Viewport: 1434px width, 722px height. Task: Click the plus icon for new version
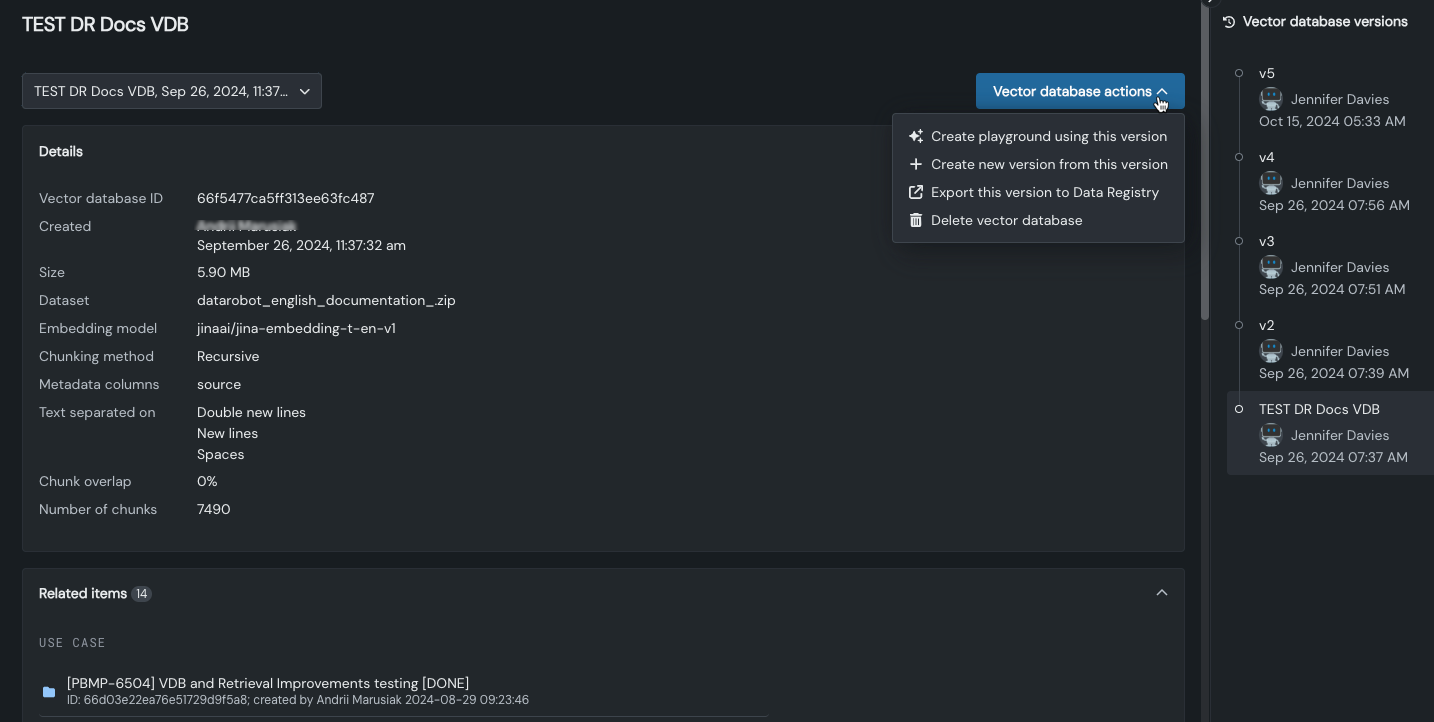[915, 164]
